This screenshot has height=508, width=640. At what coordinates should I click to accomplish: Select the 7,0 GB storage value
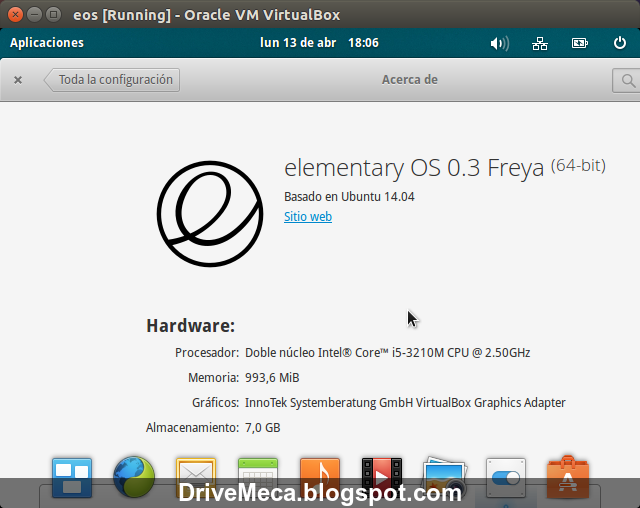(262, 428)
